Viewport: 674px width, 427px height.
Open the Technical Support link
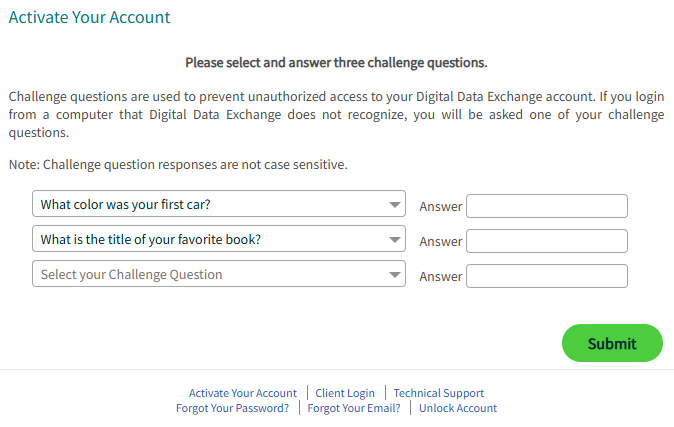click(x=438, y=393)
